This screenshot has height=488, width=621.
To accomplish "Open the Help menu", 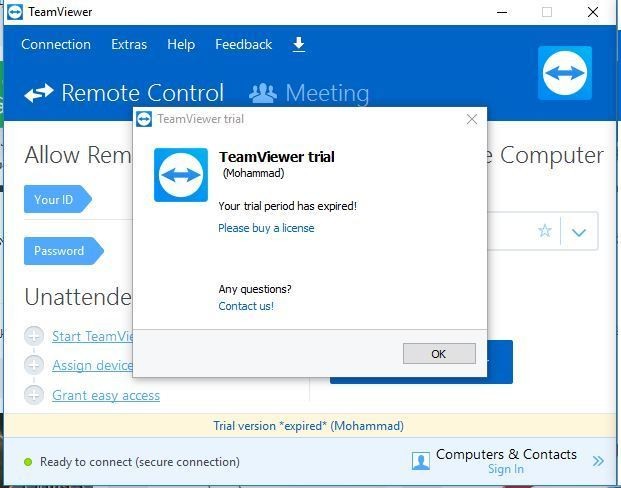I will coord(181,44).
